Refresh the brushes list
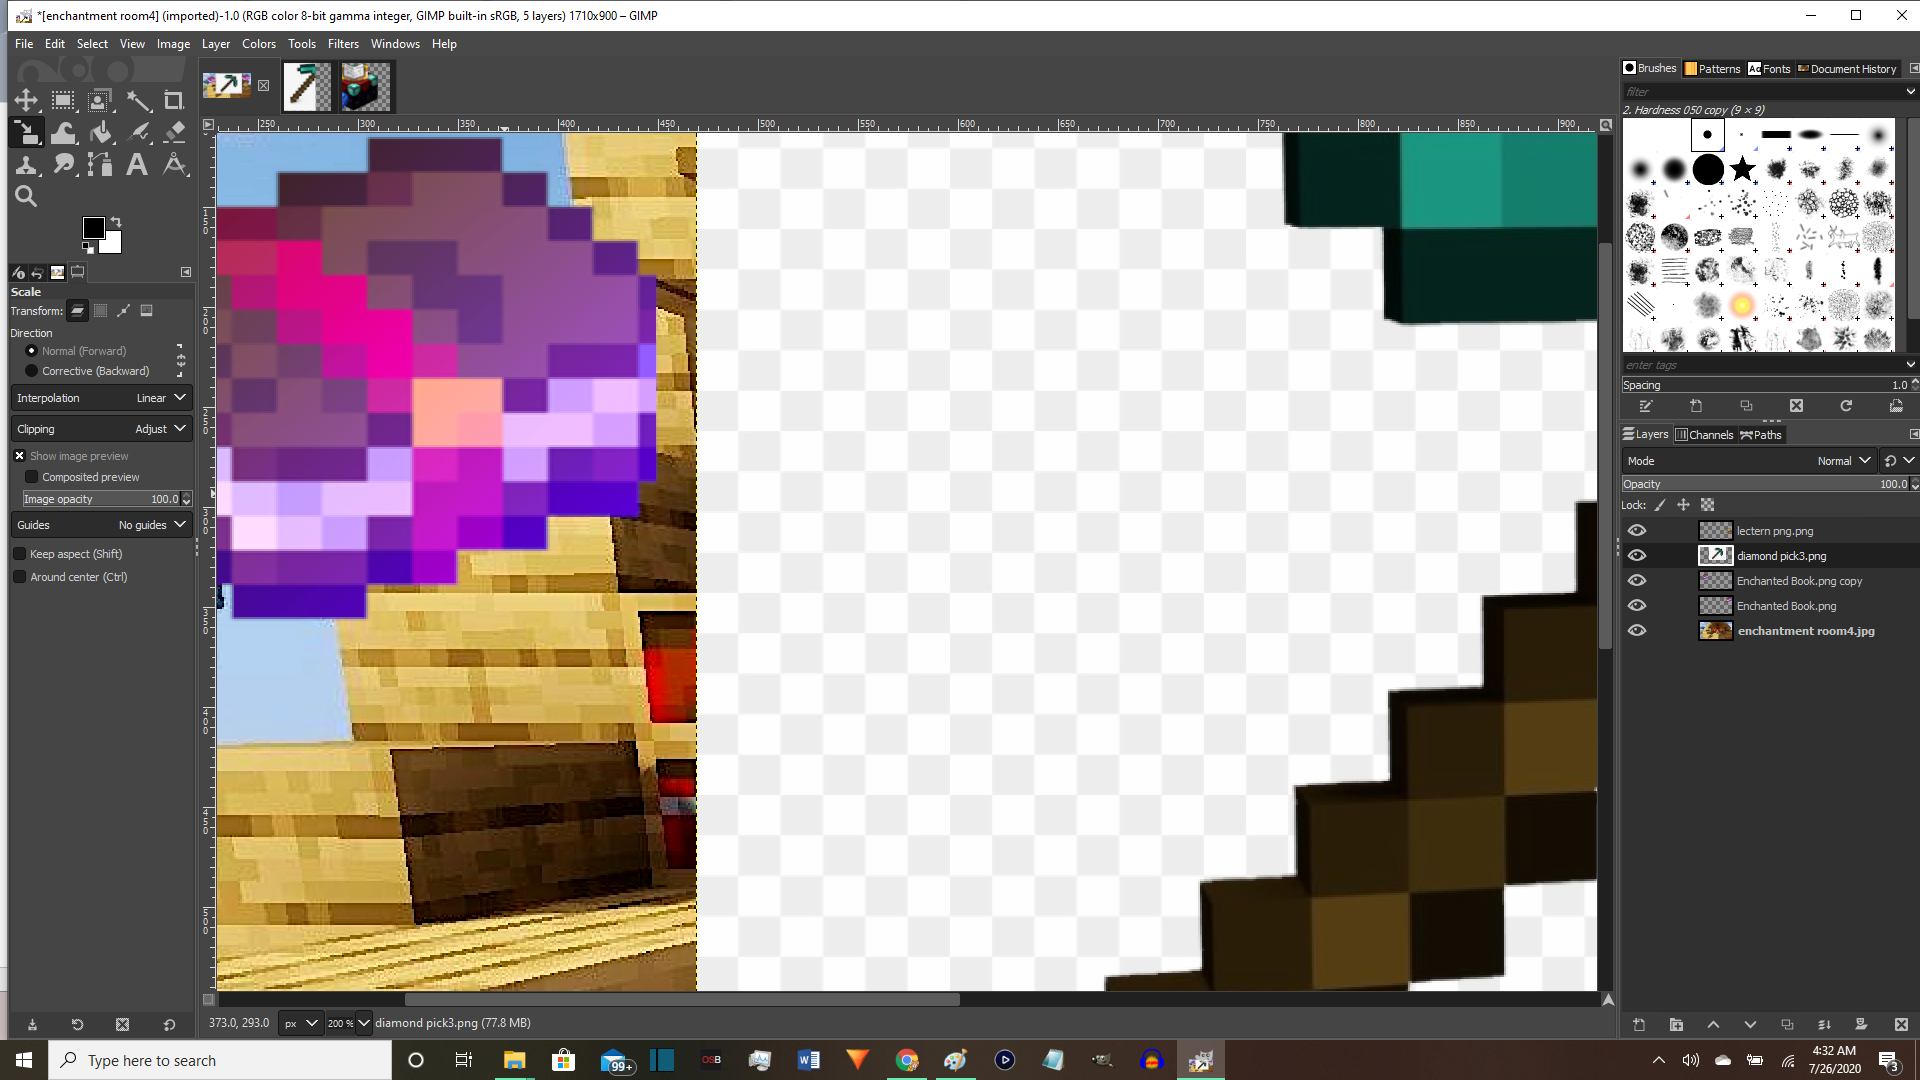The width and height of the screenshot is (1920, 1080). 1846,406
